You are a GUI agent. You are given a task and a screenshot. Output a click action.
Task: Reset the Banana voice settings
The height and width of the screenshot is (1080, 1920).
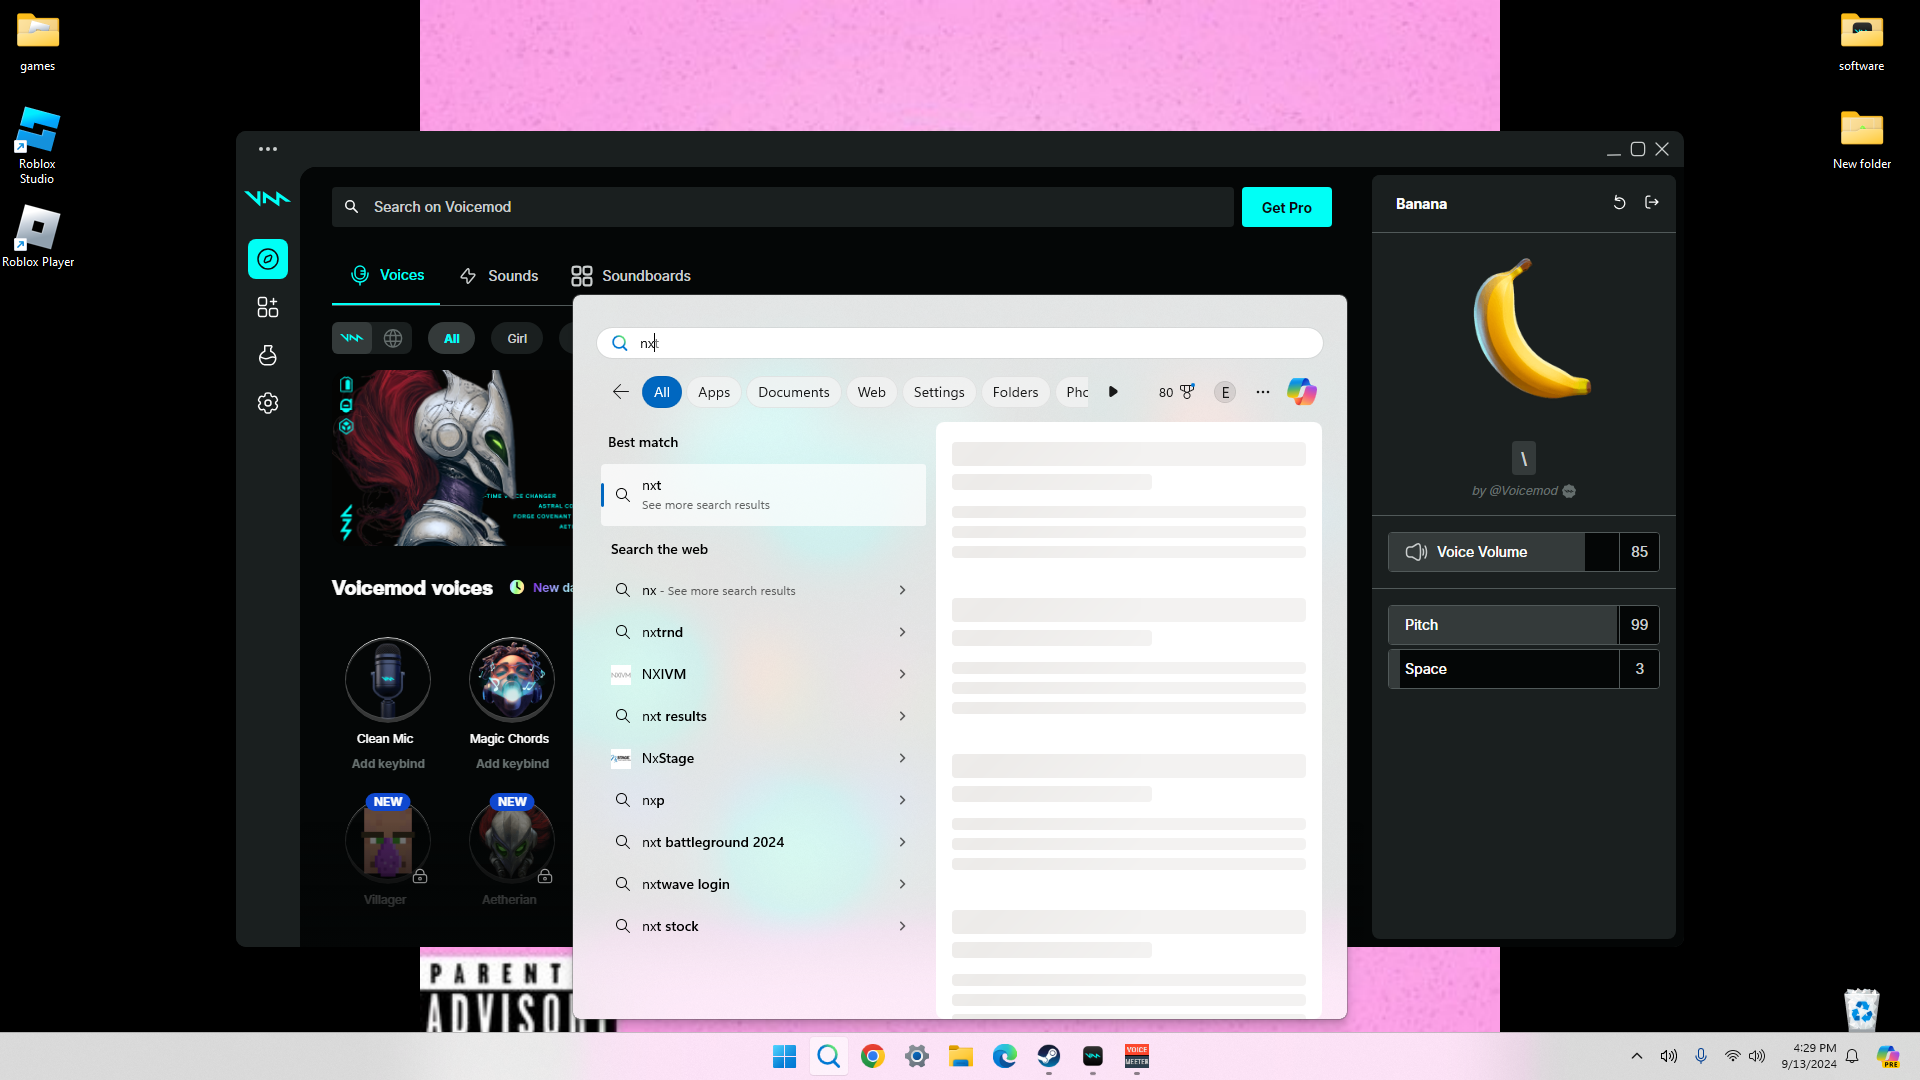[1620, 203]
